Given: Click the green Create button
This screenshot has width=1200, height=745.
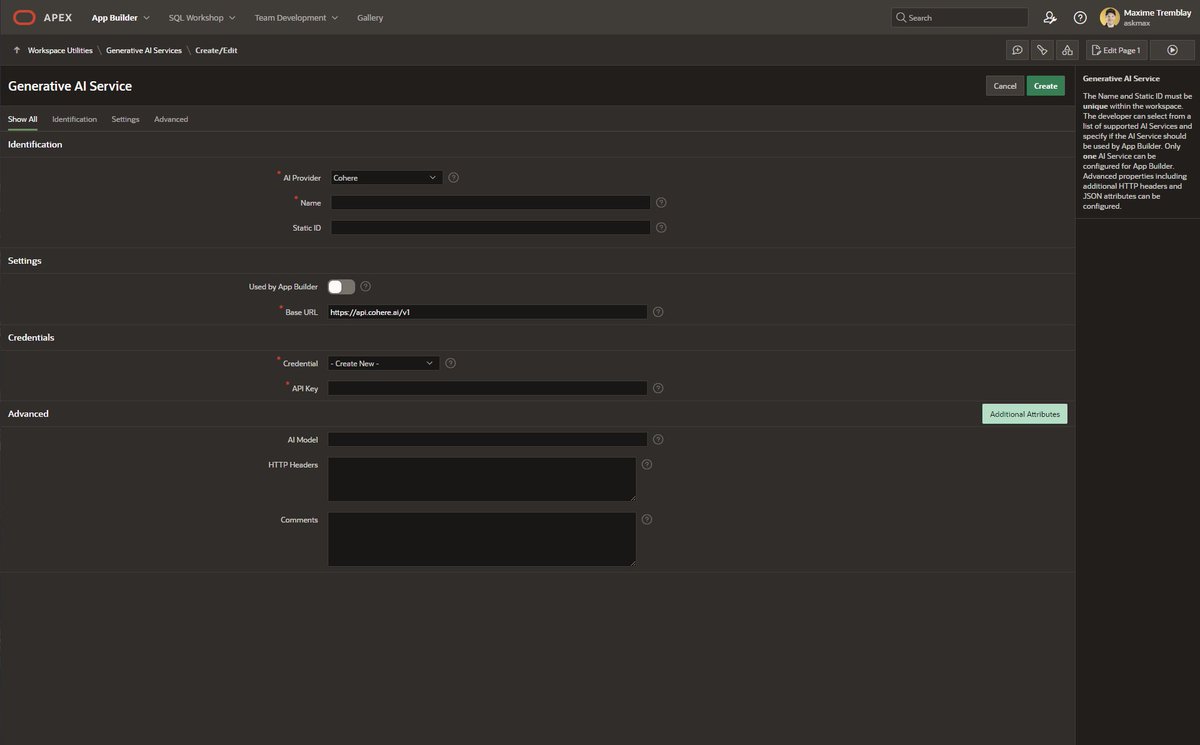Looking at the screenshot, I should pos(1046,86).
